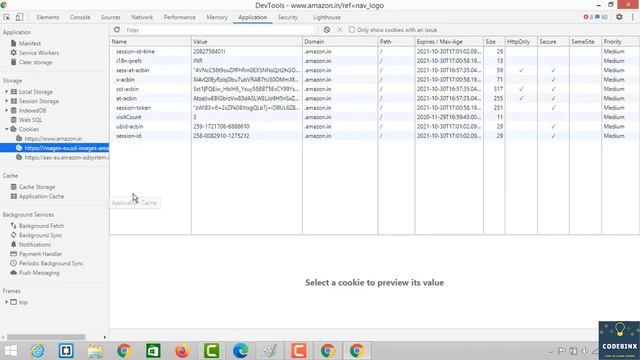Select the x-acbin cookie row
The height and width of the screenshot is (360, 640).
(374, 80)
